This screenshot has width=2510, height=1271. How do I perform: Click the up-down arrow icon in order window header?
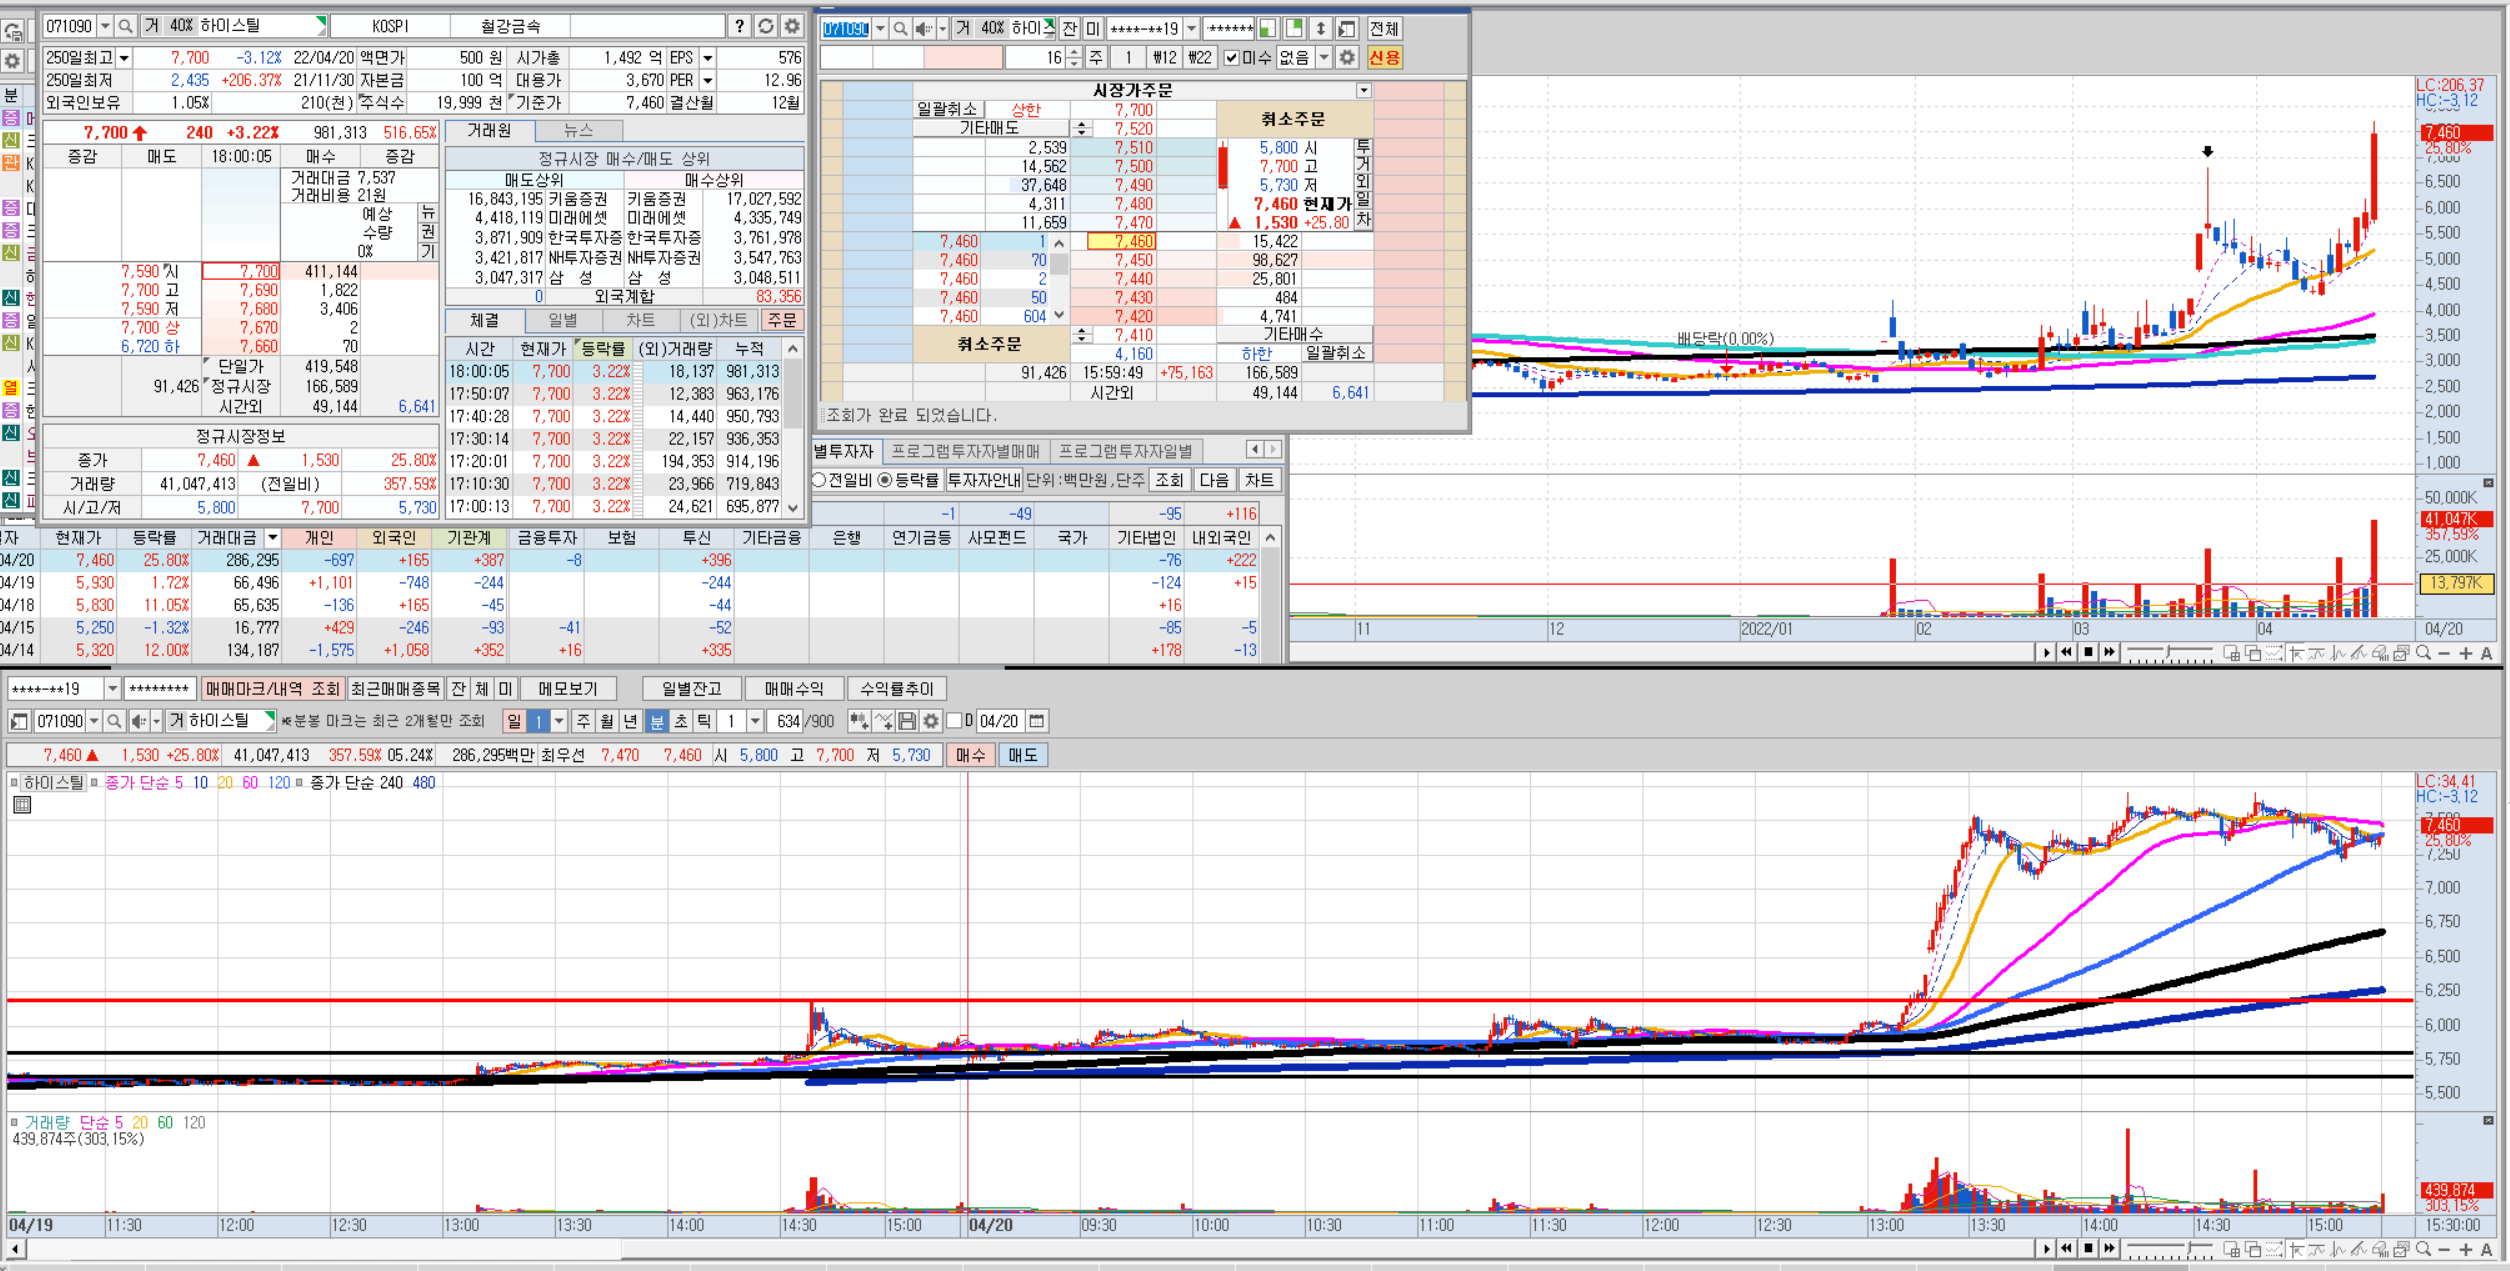point(1320,29)
